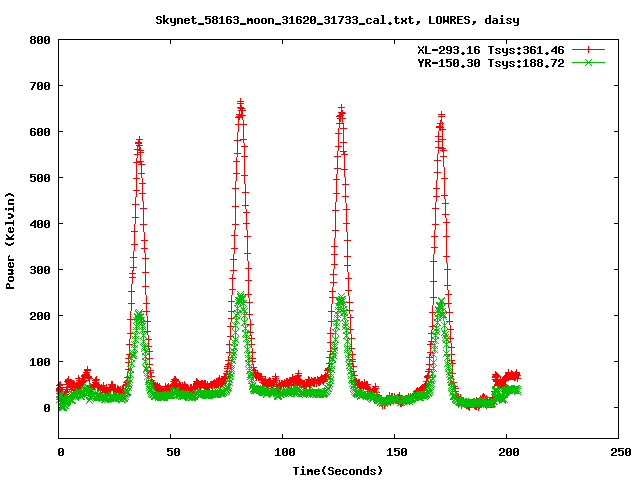Image resolution: width=640 pixels, height=480 pixels.
Task: Click the y-axis tick label 600
Action: pos(40,132)
